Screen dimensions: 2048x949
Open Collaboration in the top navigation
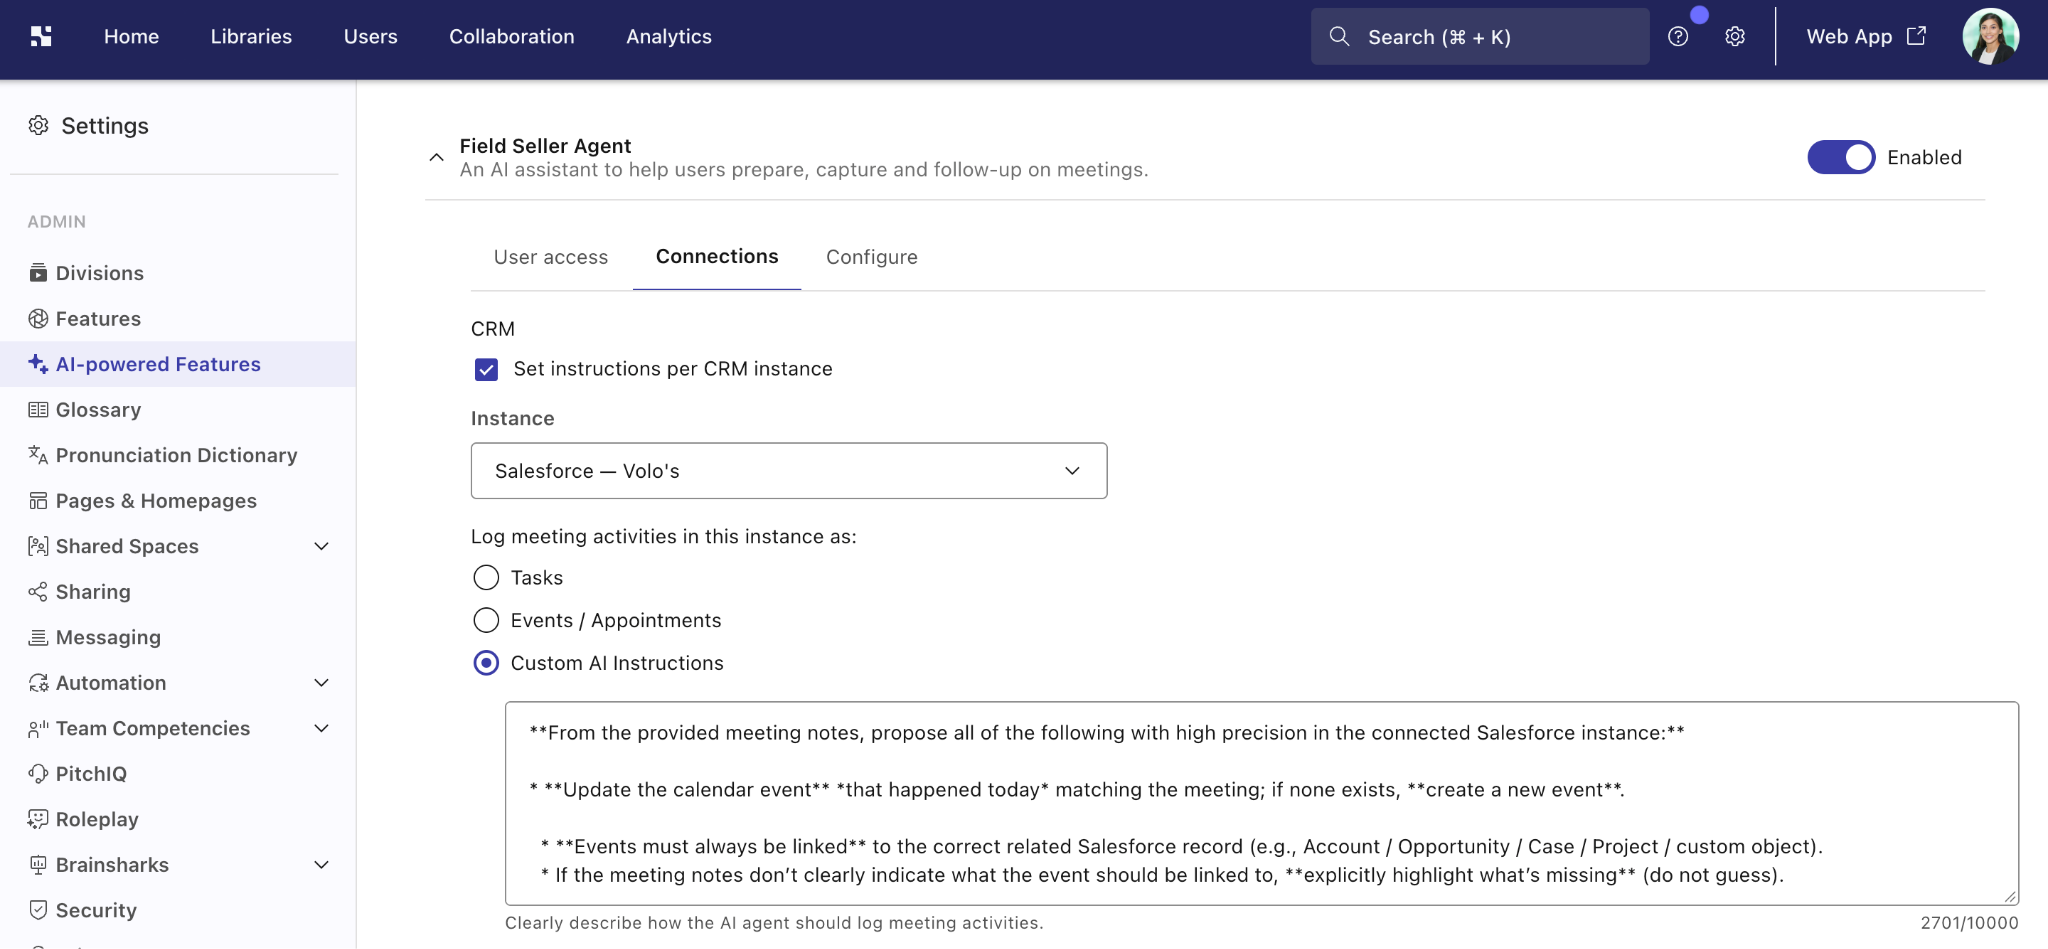[512, 36]
